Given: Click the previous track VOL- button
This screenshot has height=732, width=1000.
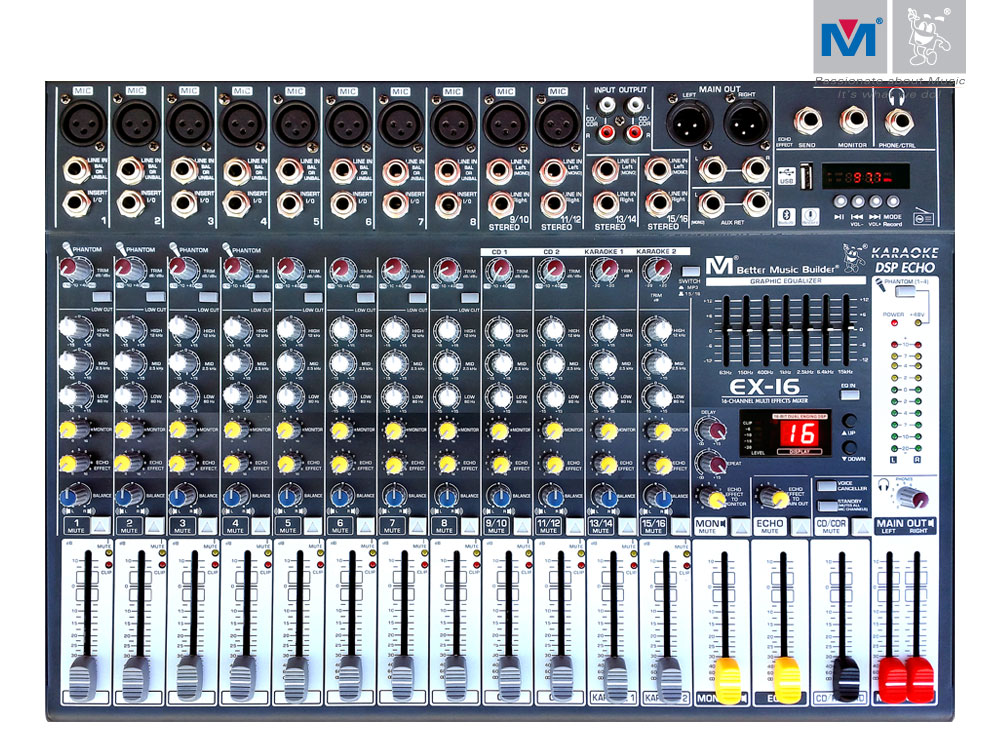Looking at the screenshot, I should [x=858, y=201].
